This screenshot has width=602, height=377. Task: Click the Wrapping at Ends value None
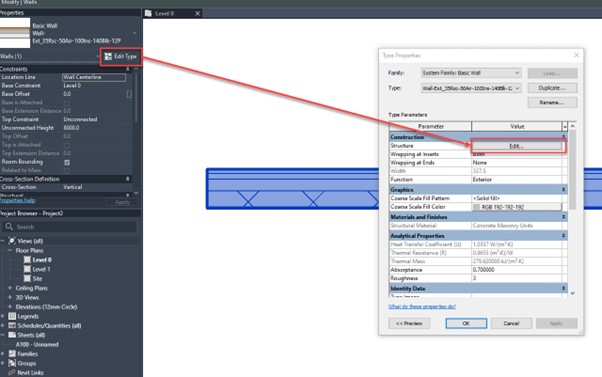pyautogui.click(x=516, y=163)
